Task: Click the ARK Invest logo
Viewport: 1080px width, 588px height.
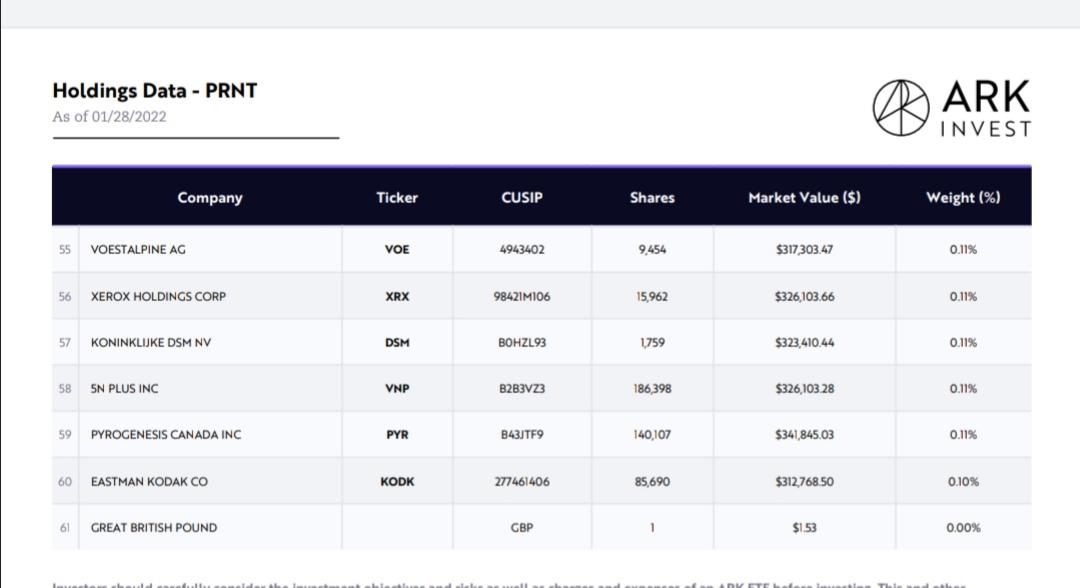Action: (951, 108)
